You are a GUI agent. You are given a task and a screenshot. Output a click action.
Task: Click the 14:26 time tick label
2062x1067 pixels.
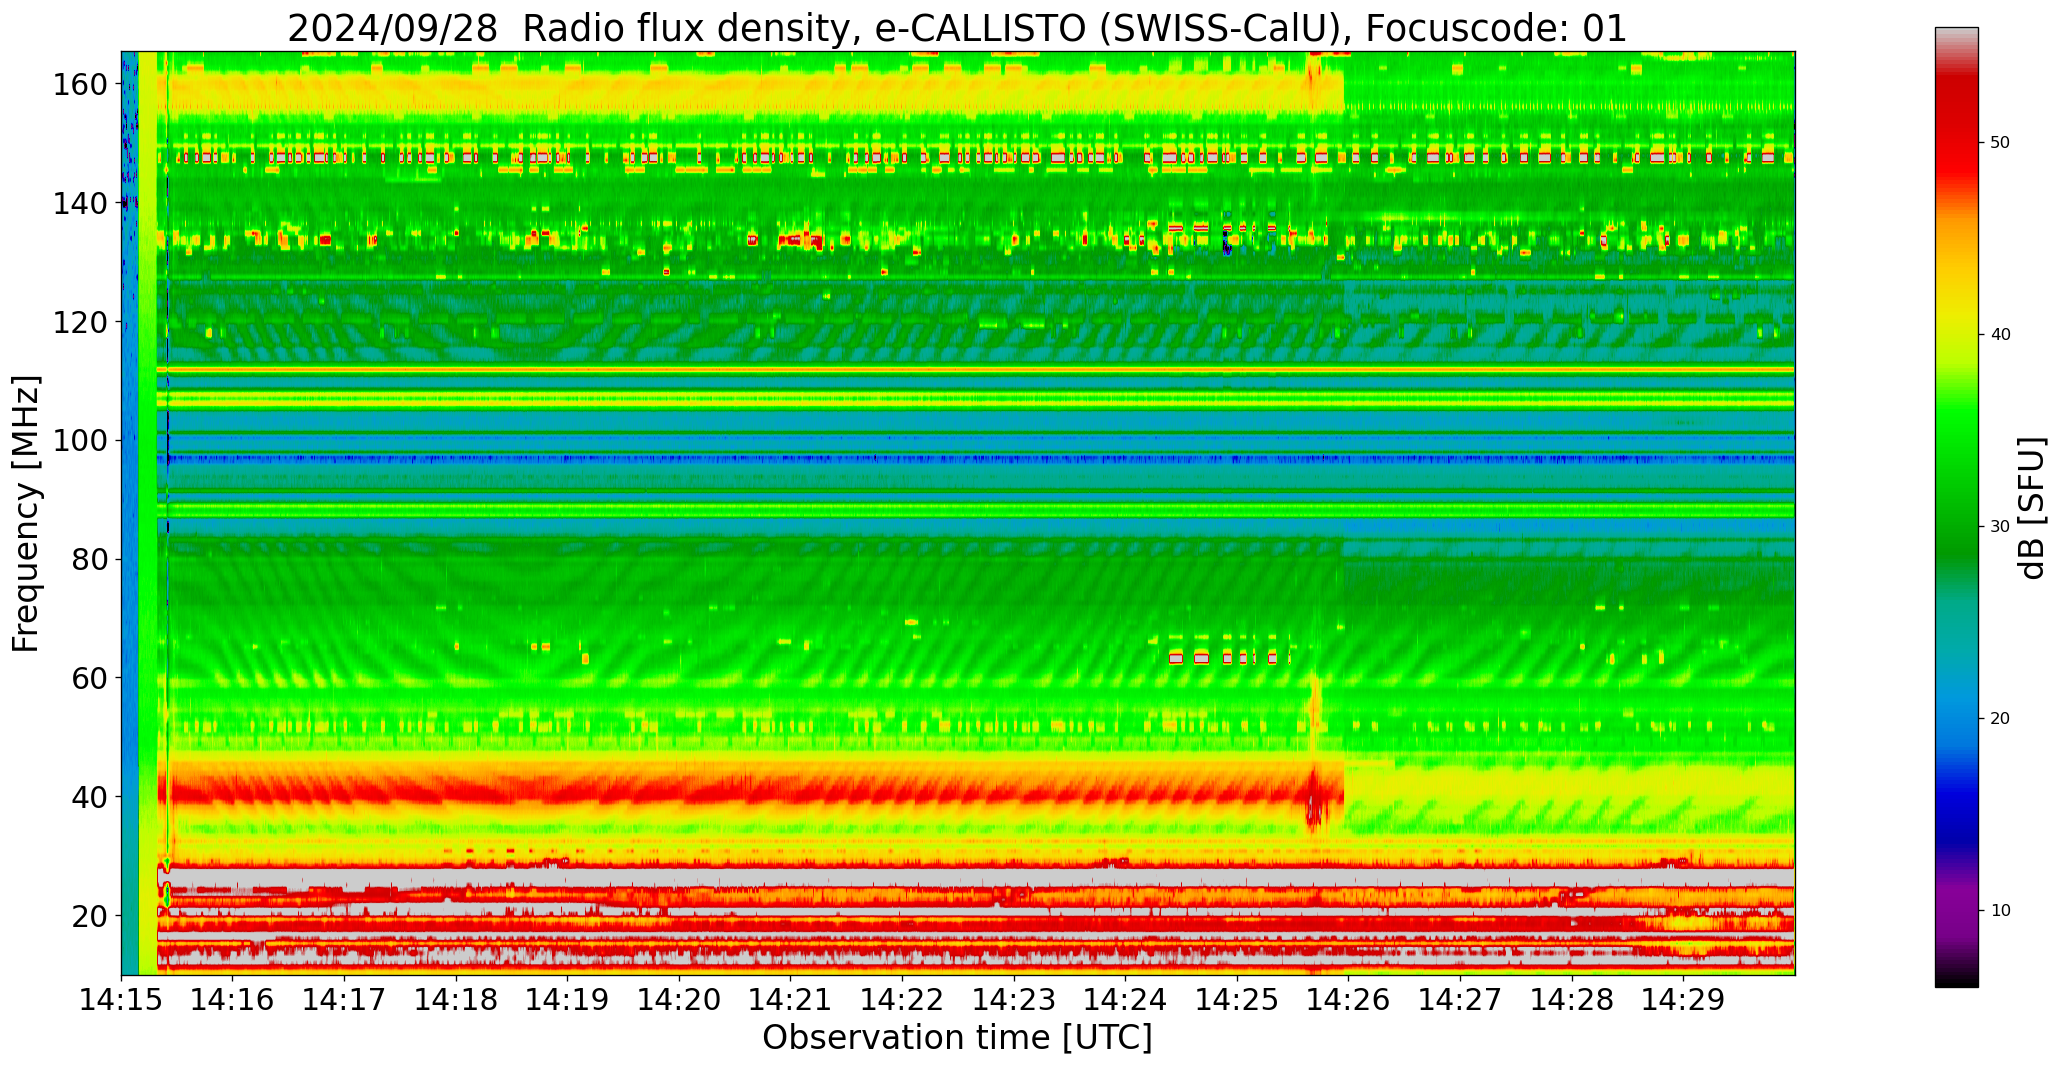(x=1349, y=999)
